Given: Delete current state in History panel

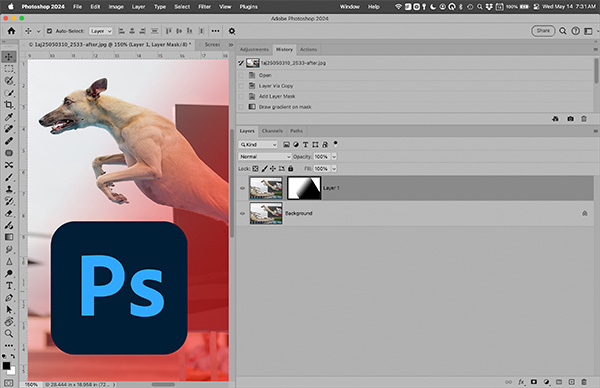Looking at the screenshot, I should pos(584,119).
